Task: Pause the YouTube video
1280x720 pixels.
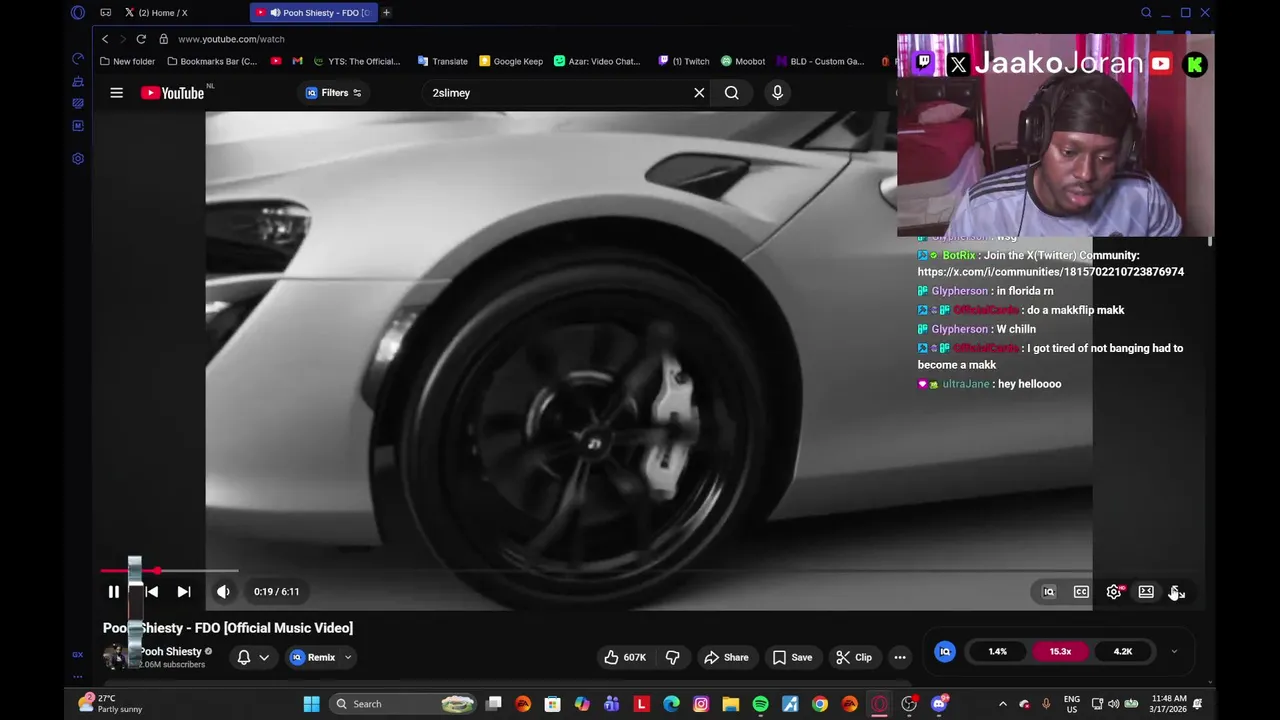Action: (114, 592)
